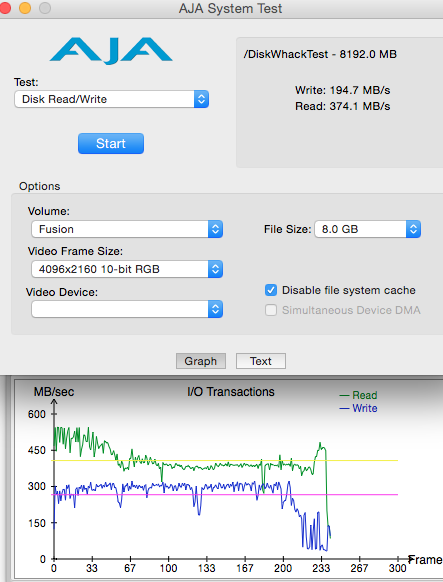
Task: Click the Simultaneous Device DMA checkbox
Action: (271, 310)
